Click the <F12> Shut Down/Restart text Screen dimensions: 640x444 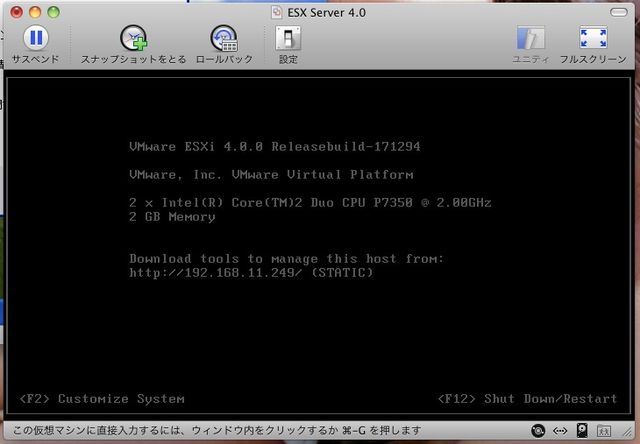point(527,399)
